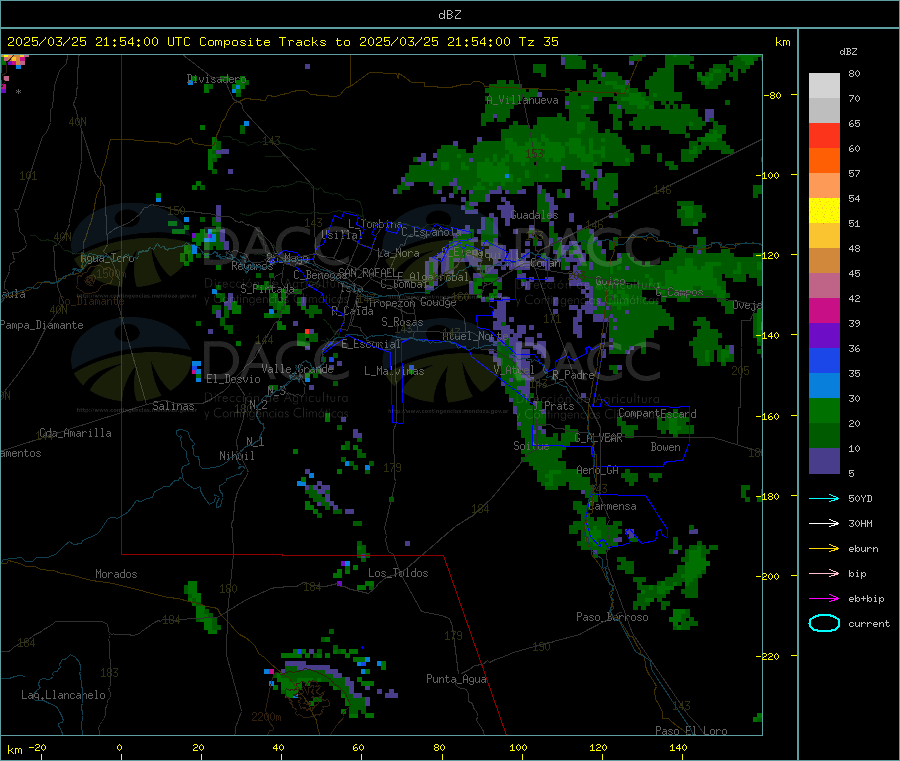
Task: Select the magenta swatch in dBZ scale
Action: click(824, 310)
